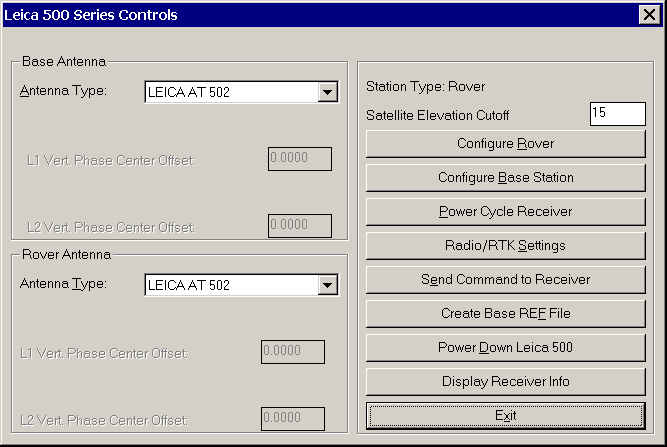The image size is (667, 447).
Task: Open Configure Base Station settings
Action: point(505,178)
